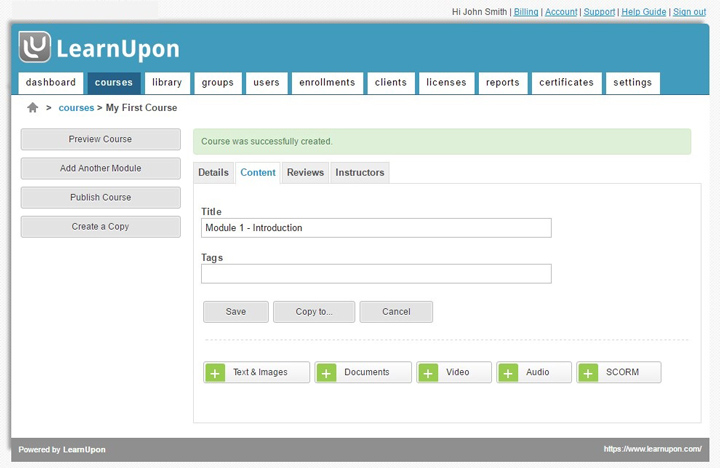The image size is (720, 468).
Task: Click the "Hi John Smith" greeting
Action: pyautogui.click(x=479, y=12)
